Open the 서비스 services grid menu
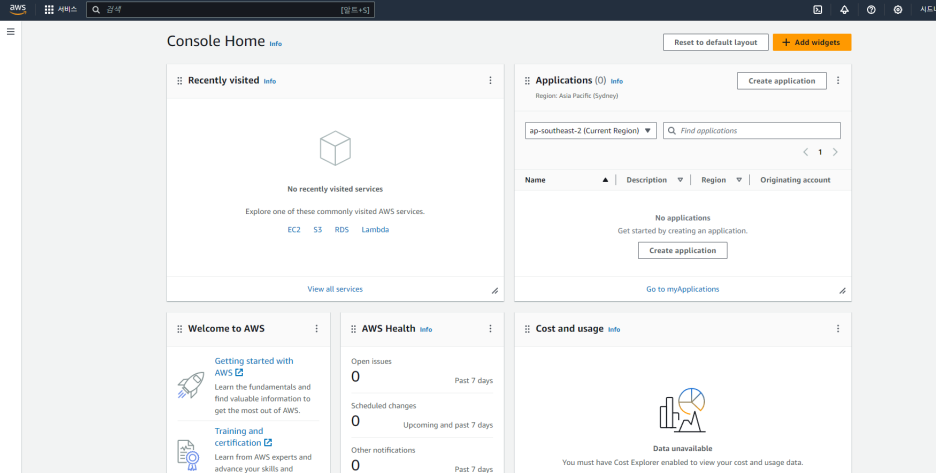Viewport: 936px width, 473px height. coord(61,10)
